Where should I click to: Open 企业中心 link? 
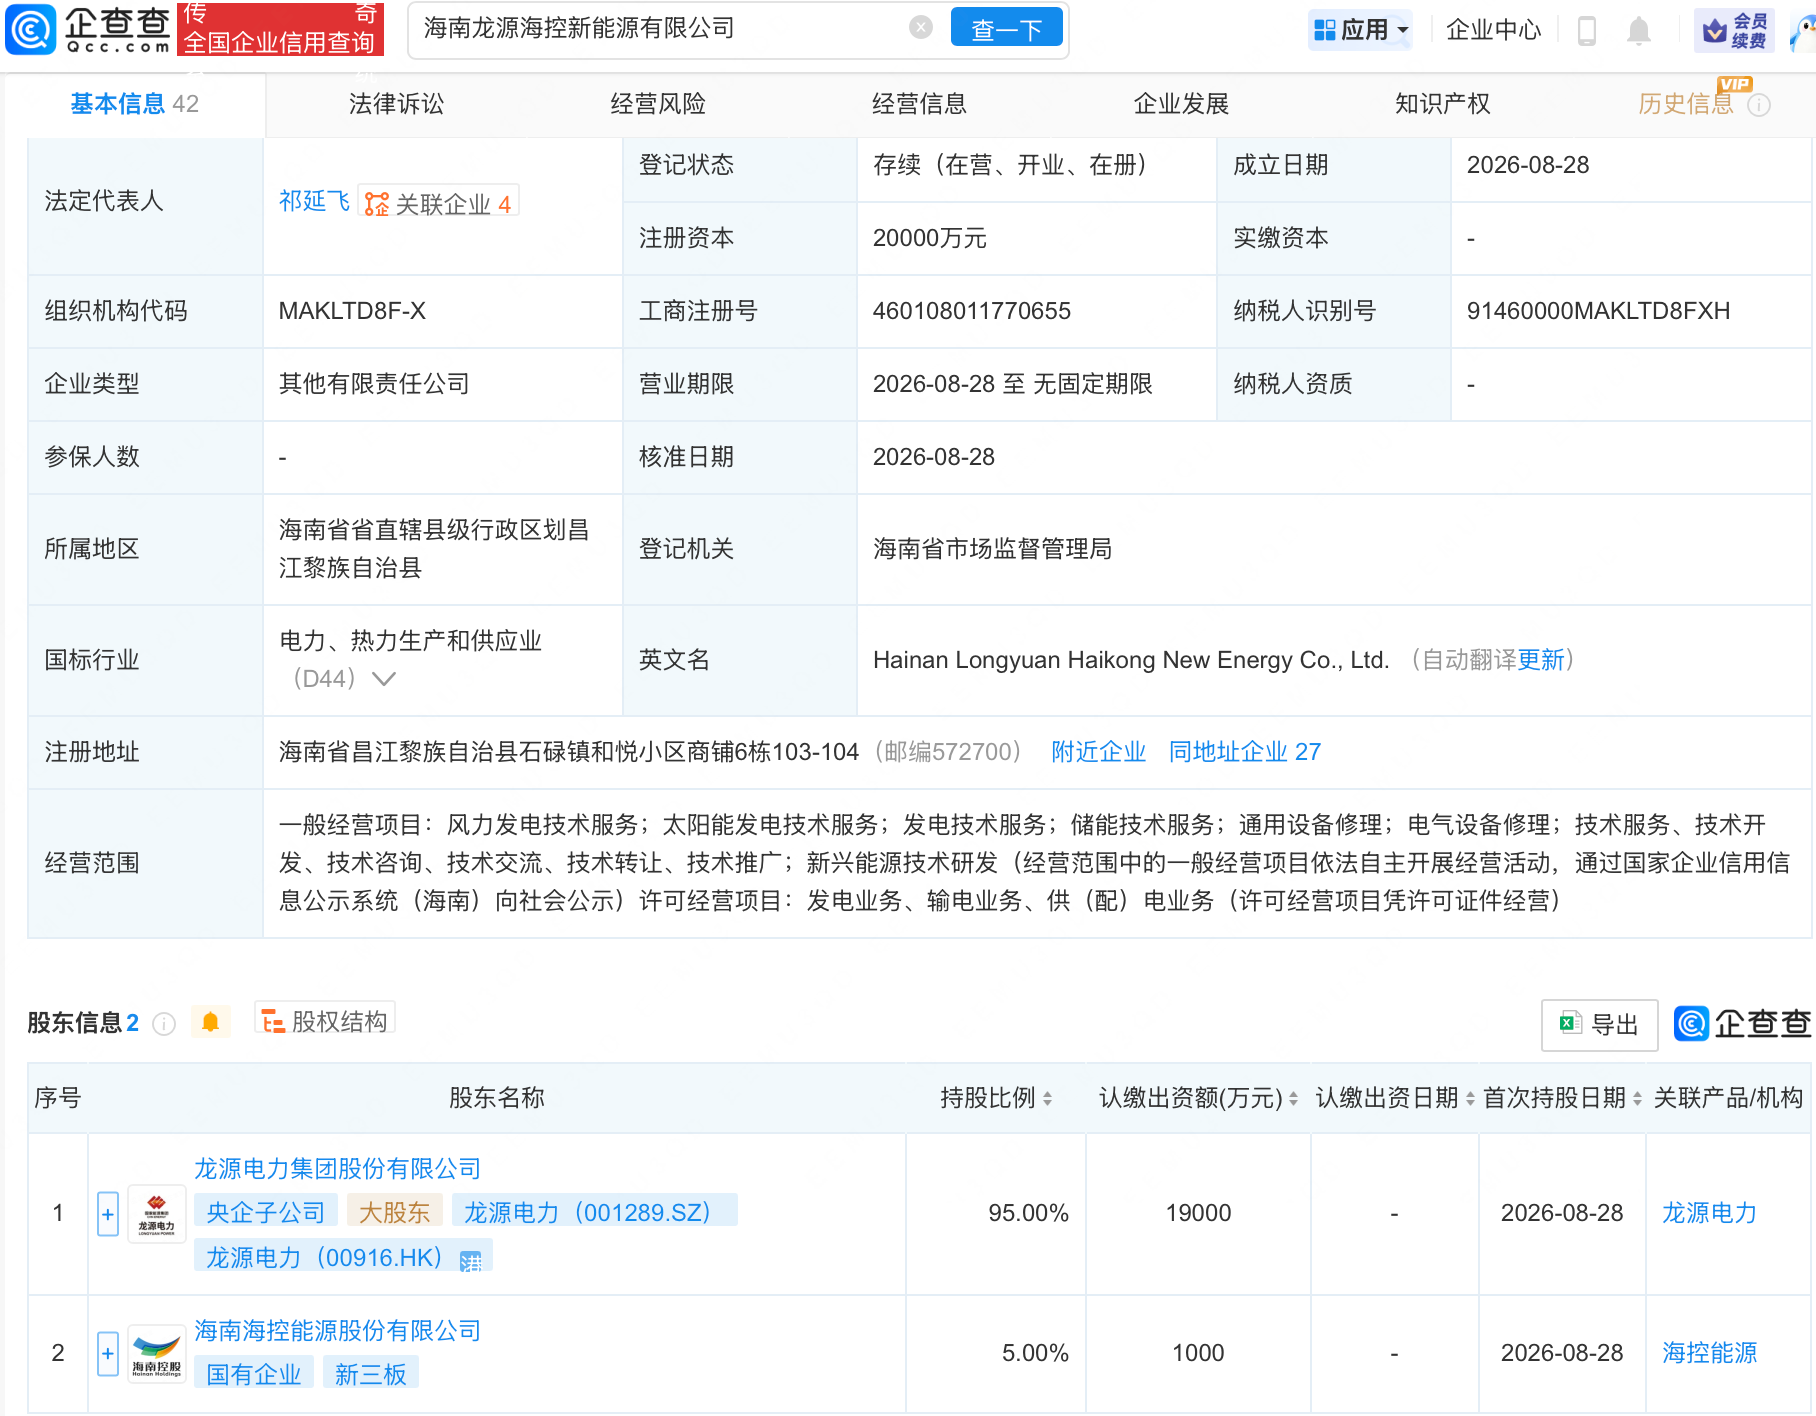click(x=1493, y=30)
